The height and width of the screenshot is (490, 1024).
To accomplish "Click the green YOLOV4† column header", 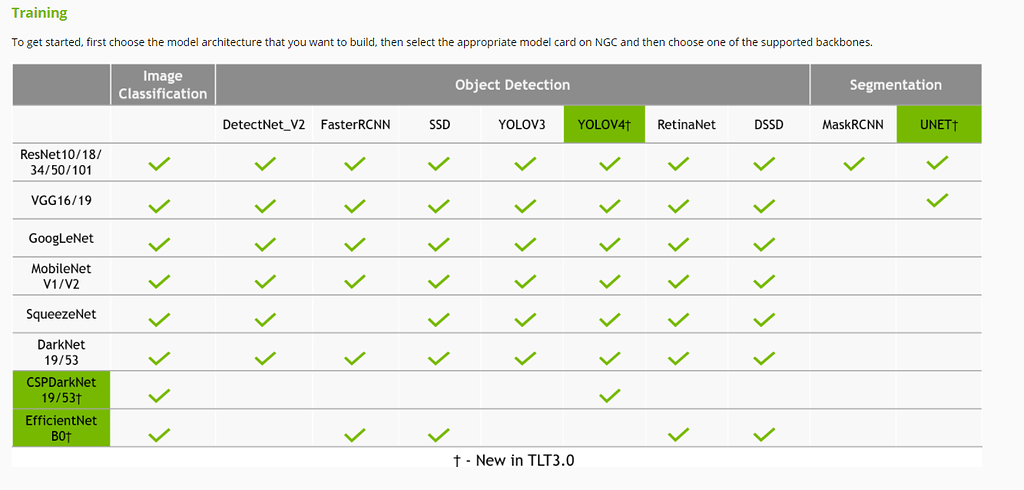I will [x=604, y=125].
